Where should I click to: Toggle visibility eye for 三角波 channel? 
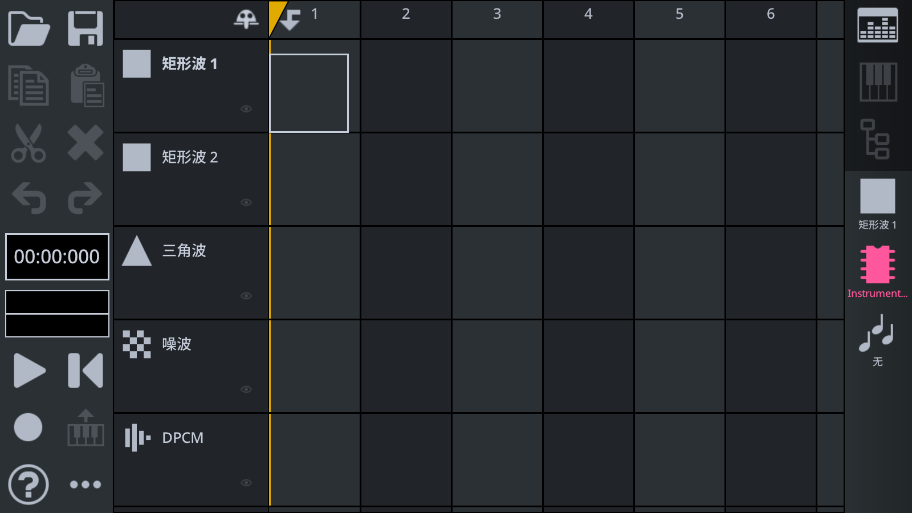point(246,296)
